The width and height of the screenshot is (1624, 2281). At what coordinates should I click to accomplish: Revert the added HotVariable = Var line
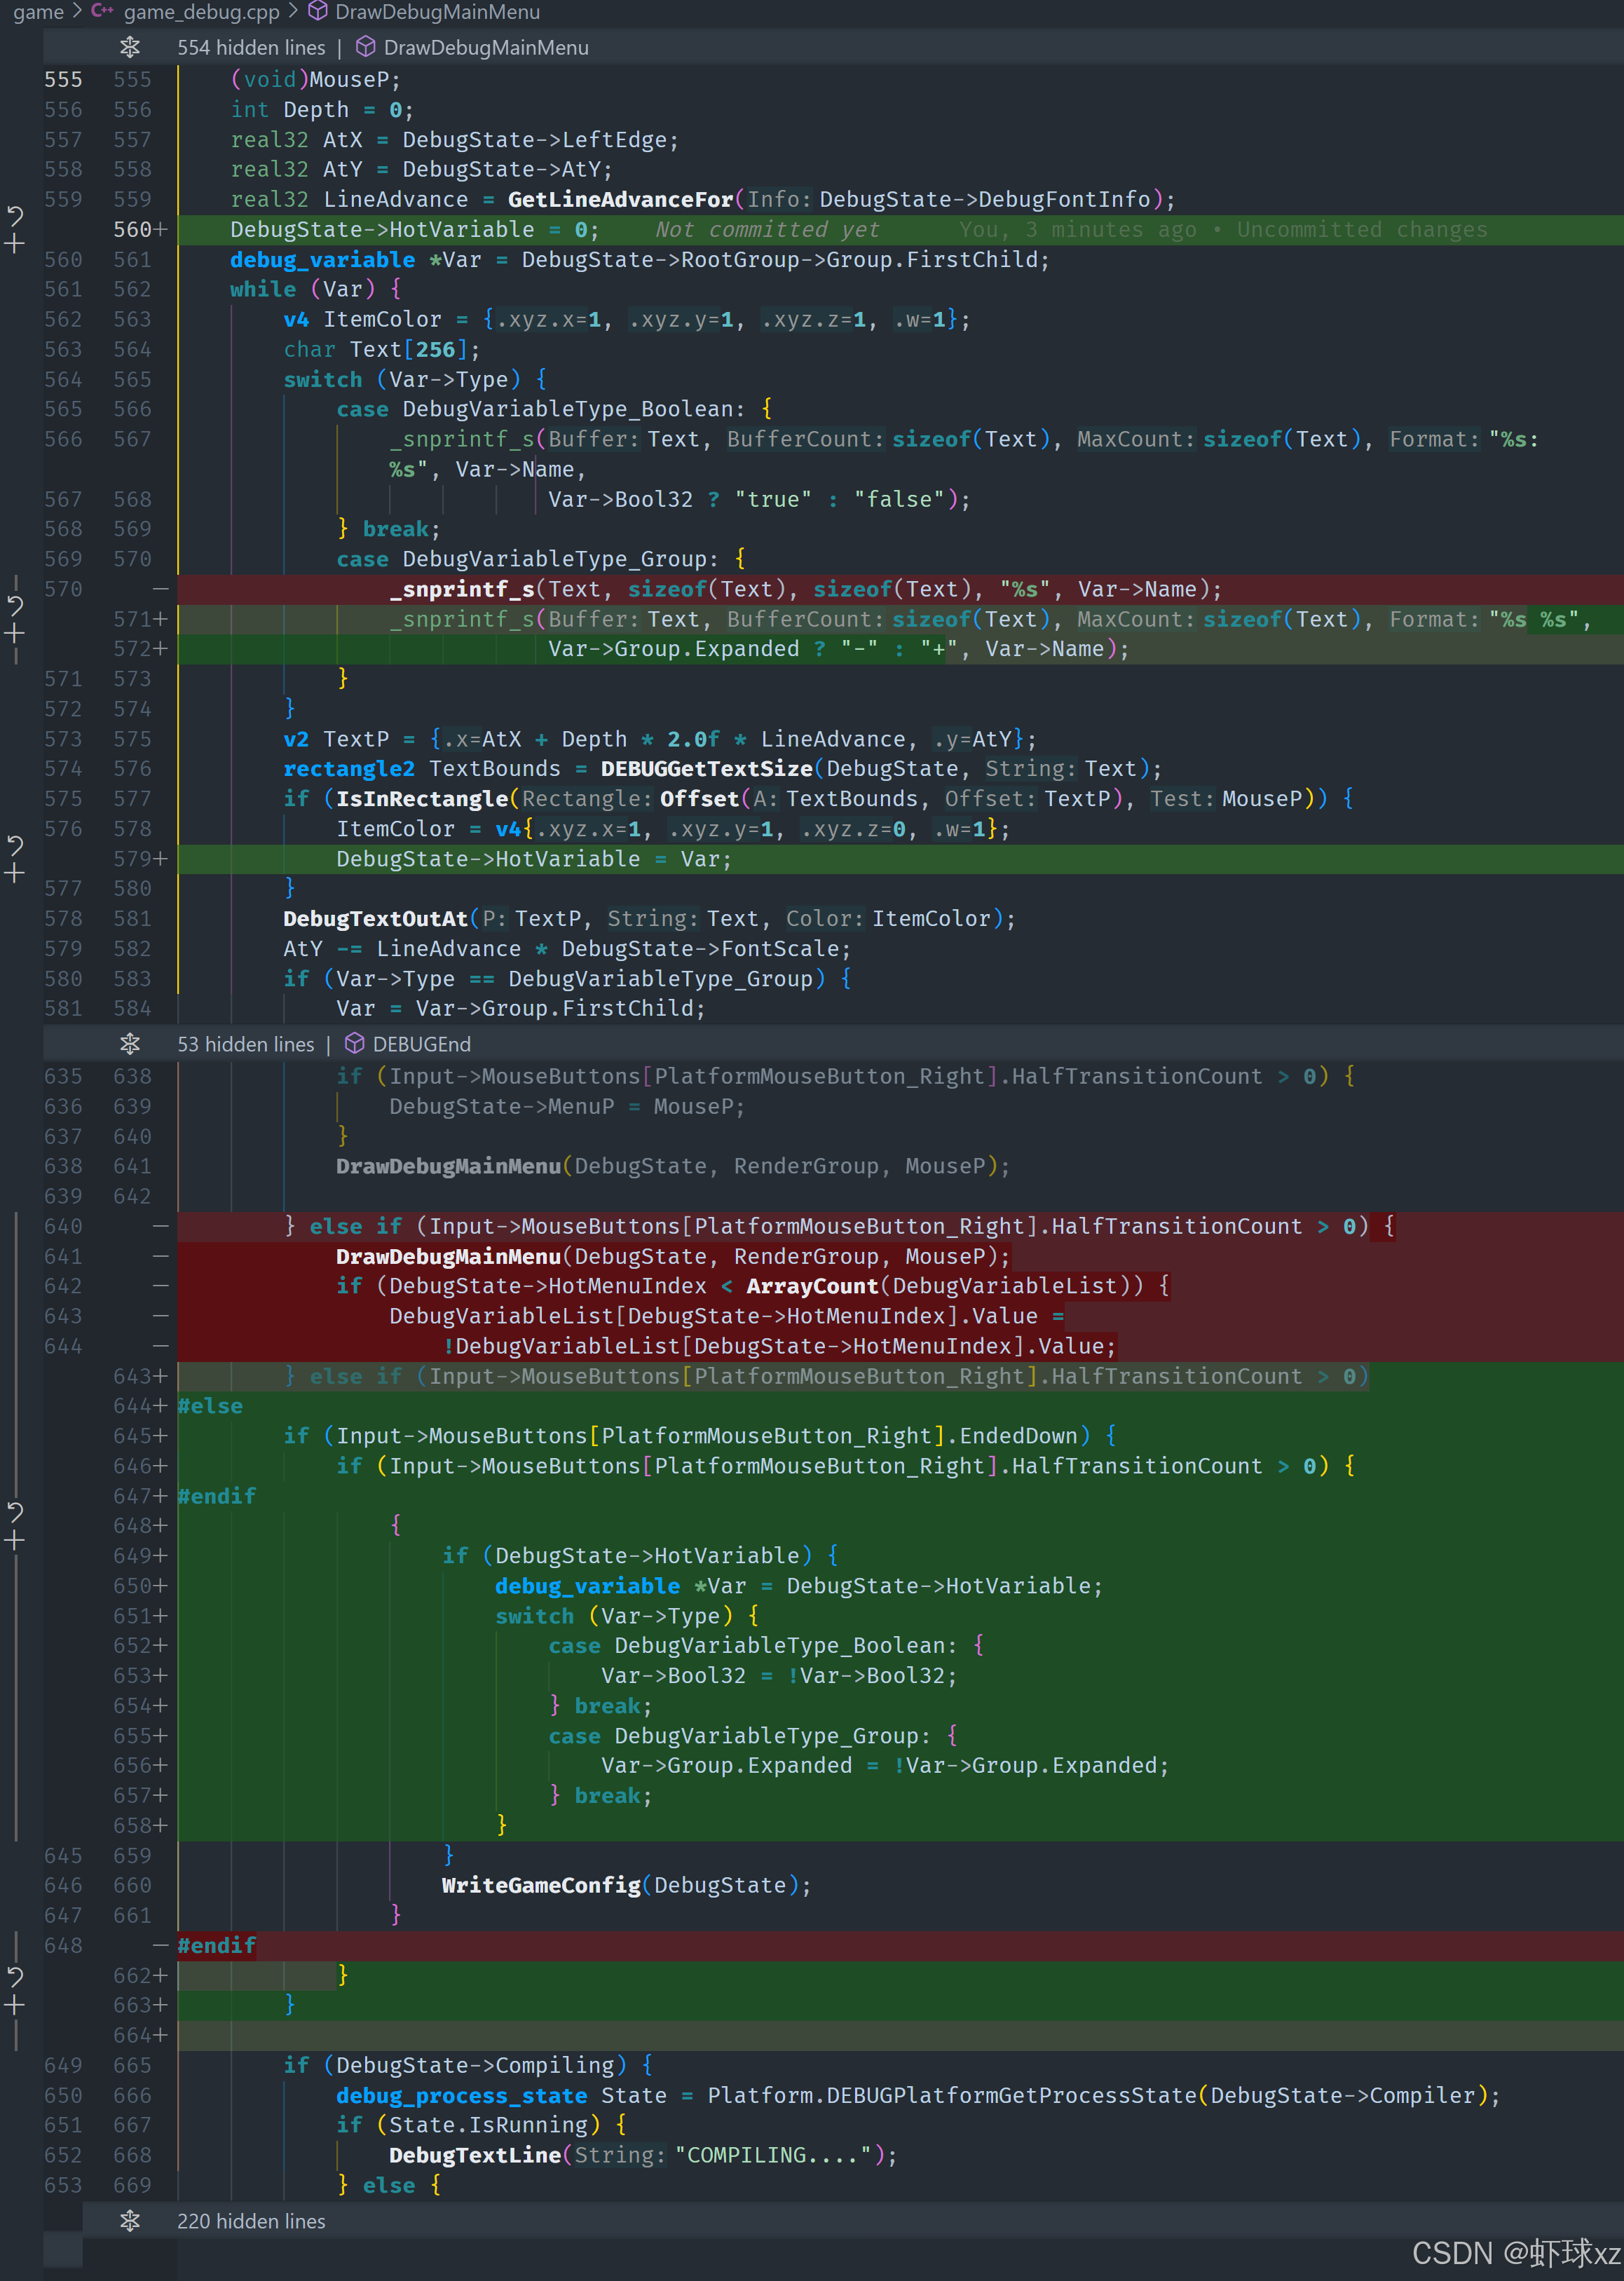(x=15, y=845)
